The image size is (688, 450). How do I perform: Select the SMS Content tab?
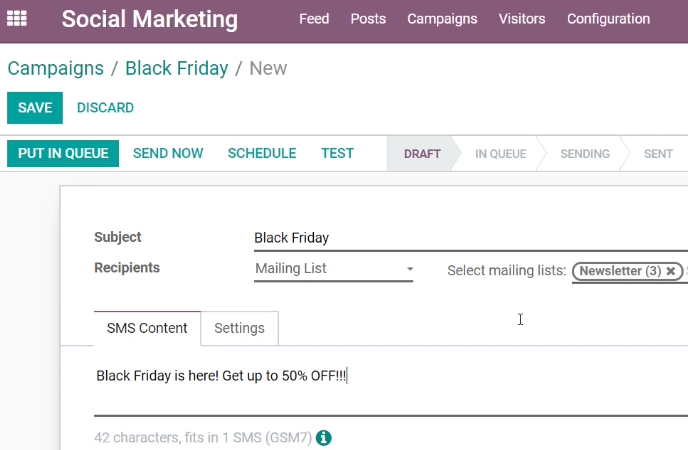click(147, 328)
